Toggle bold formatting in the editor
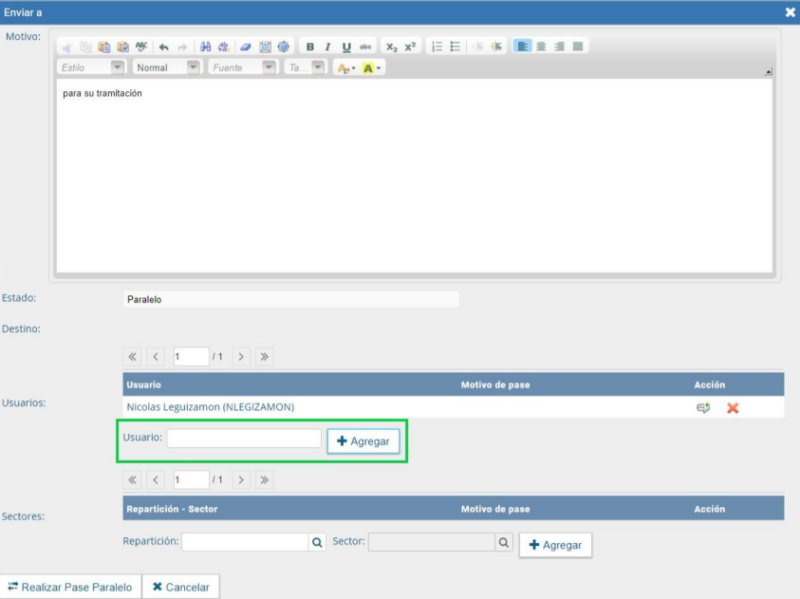 [310, 47]
